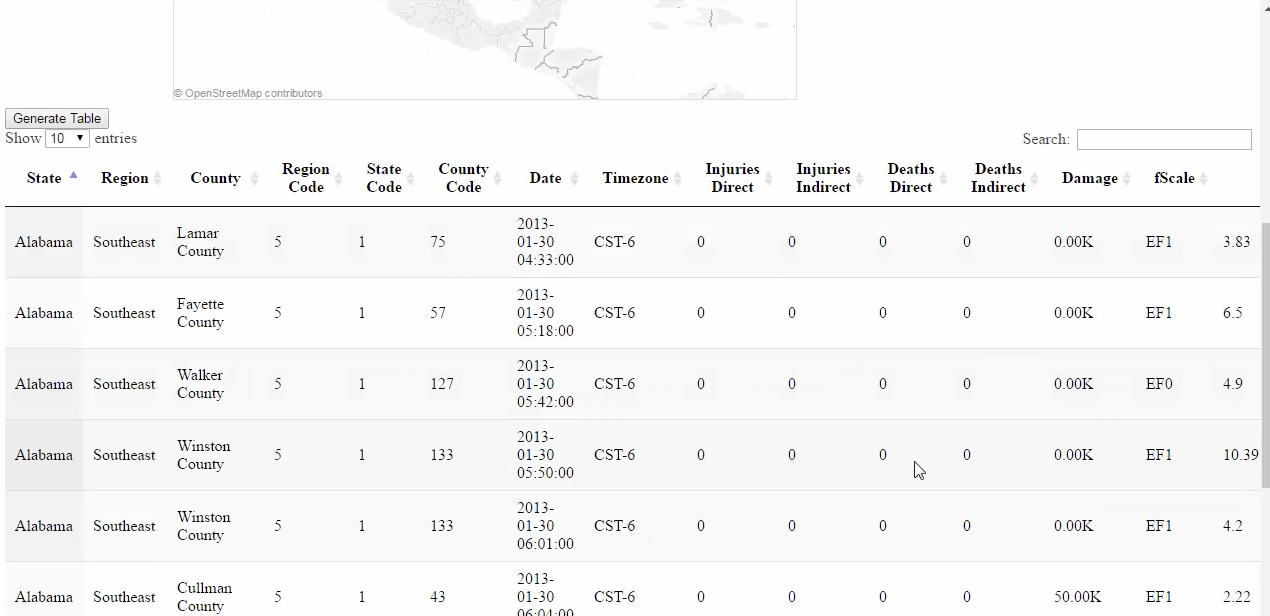Open the Show entries count dropdown
This screenshot has width=1270, height=616.
(x=67, y=138)
